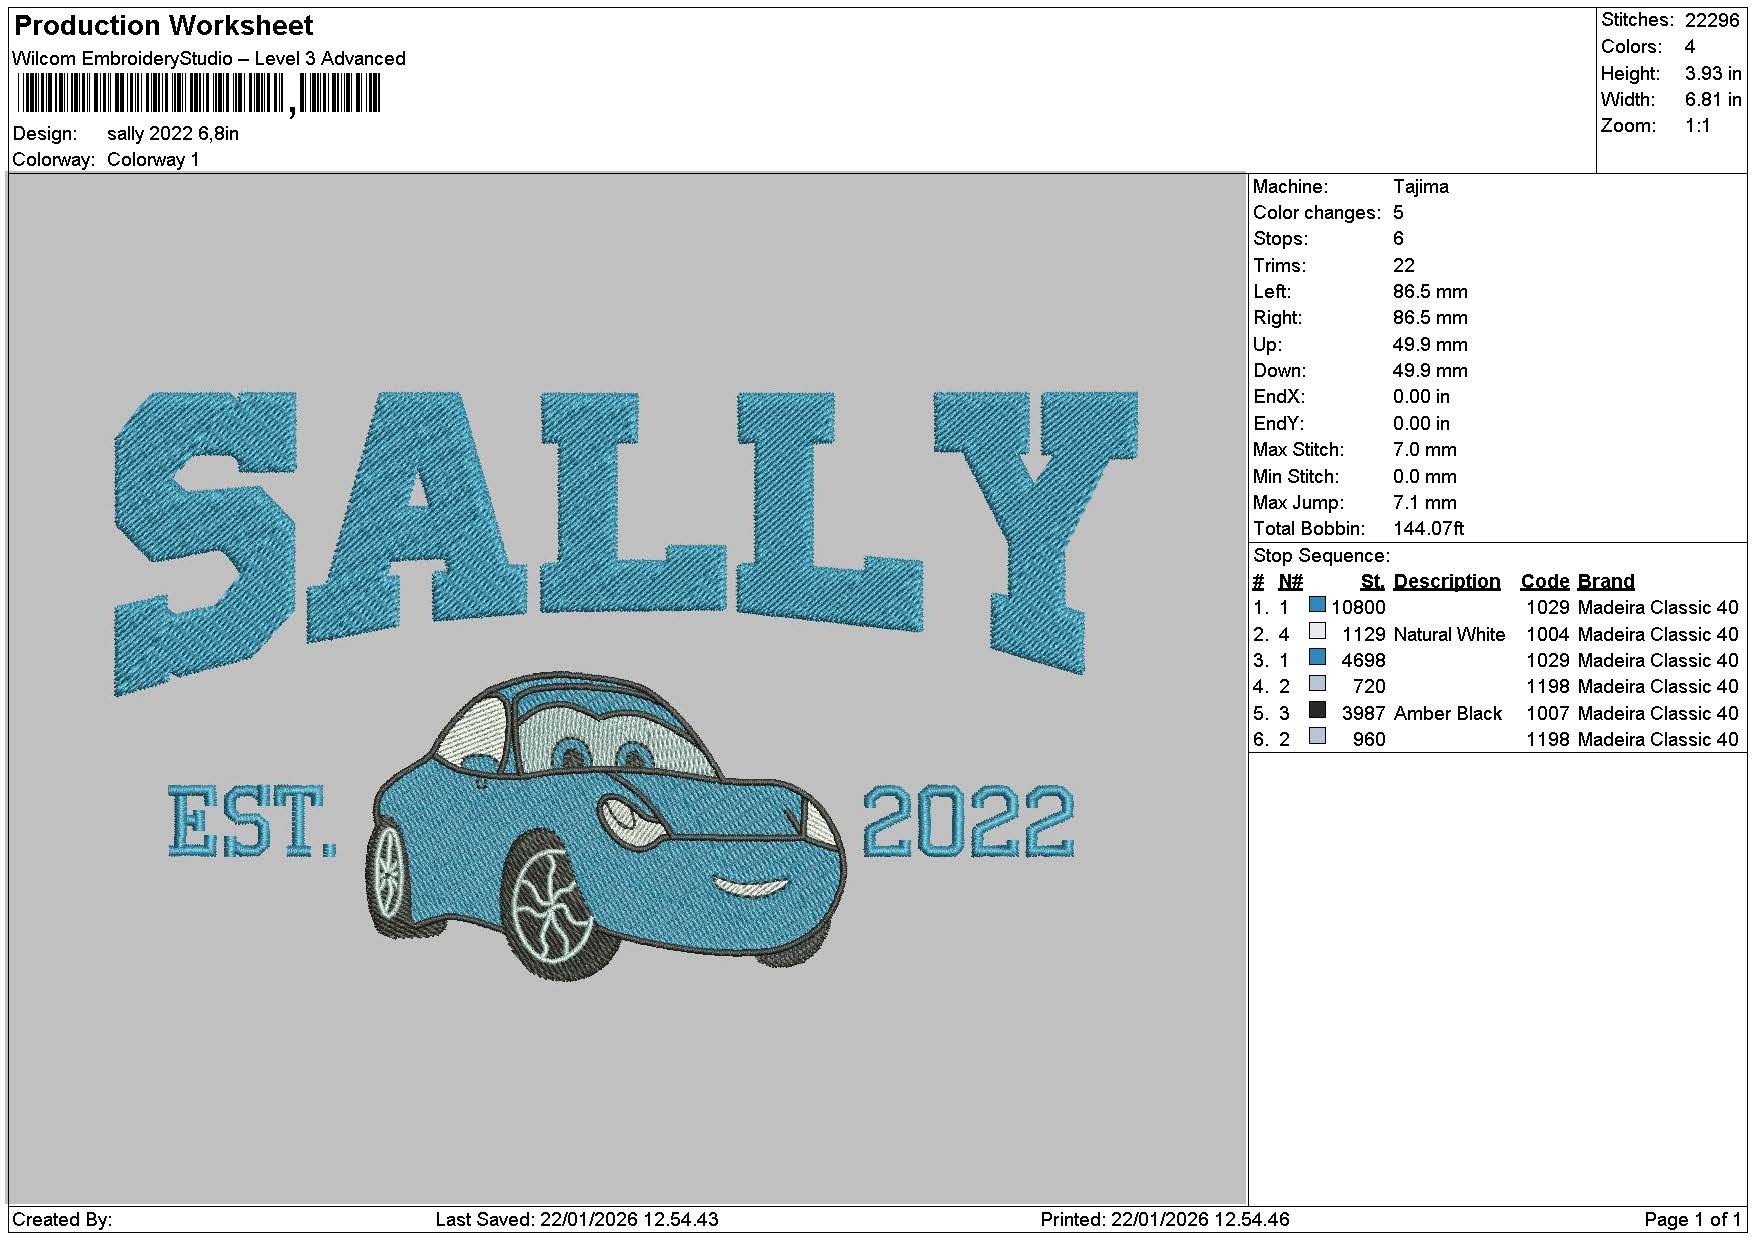Click the Zoom value 1:1
This screenshot has width=1755, height=1240.
click(1698, 126)
